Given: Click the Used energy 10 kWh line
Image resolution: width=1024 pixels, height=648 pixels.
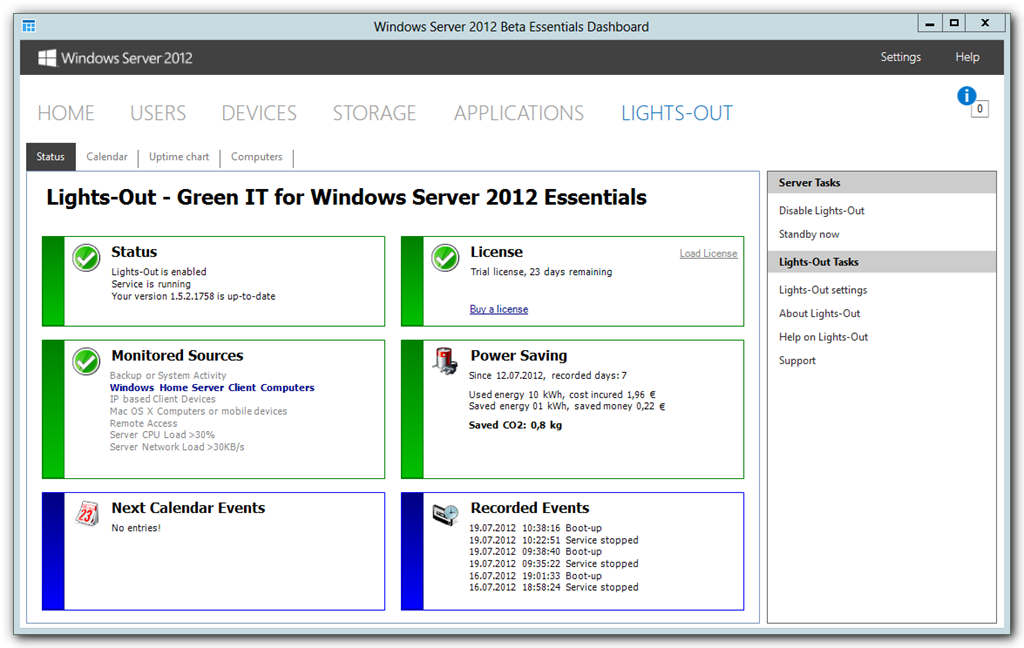Looking at the screenshot, I should [562, 395].
